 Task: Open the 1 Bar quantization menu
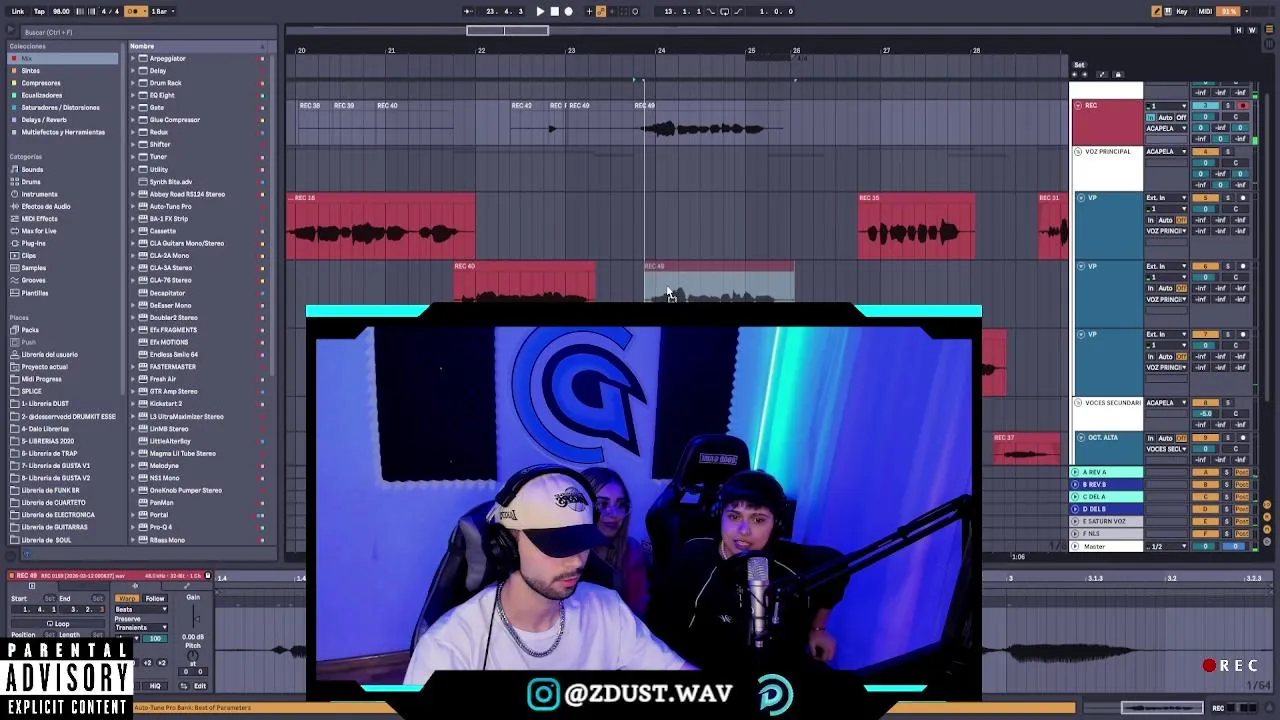pos(163,11)
